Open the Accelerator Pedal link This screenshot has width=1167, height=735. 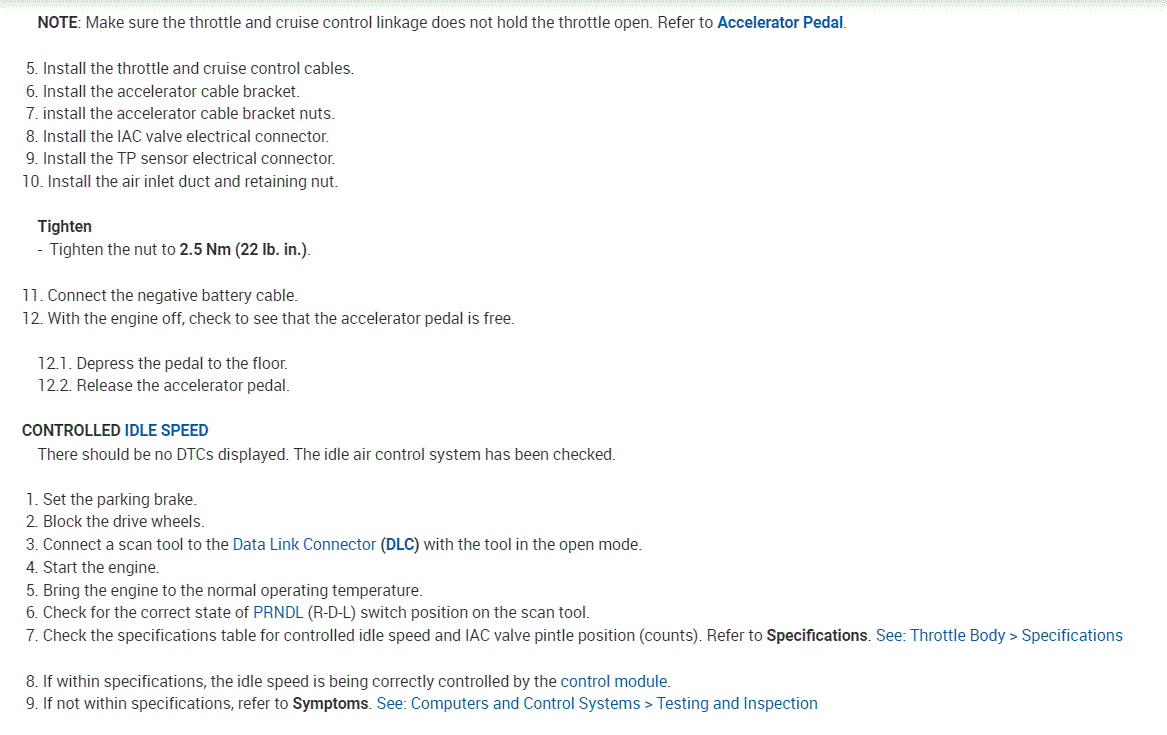[x=781, y=22]
